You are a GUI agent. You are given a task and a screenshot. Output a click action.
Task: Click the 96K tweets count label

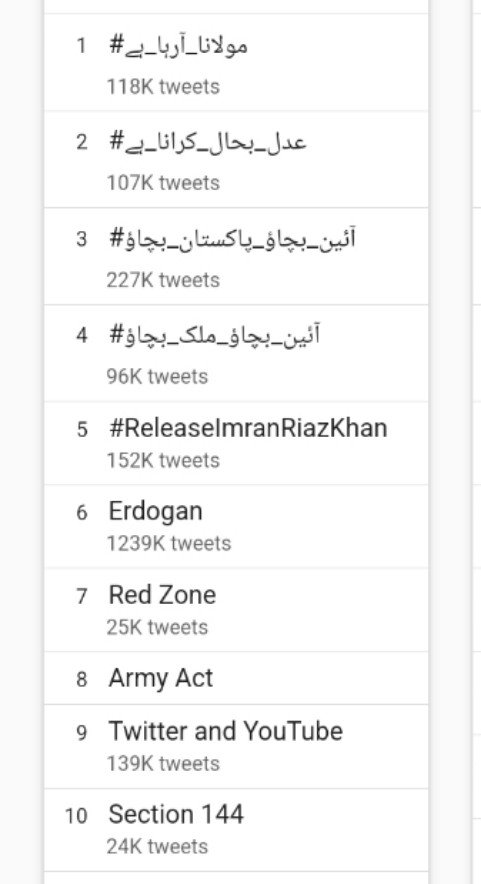pyautogui.click(x=157, y=377)
